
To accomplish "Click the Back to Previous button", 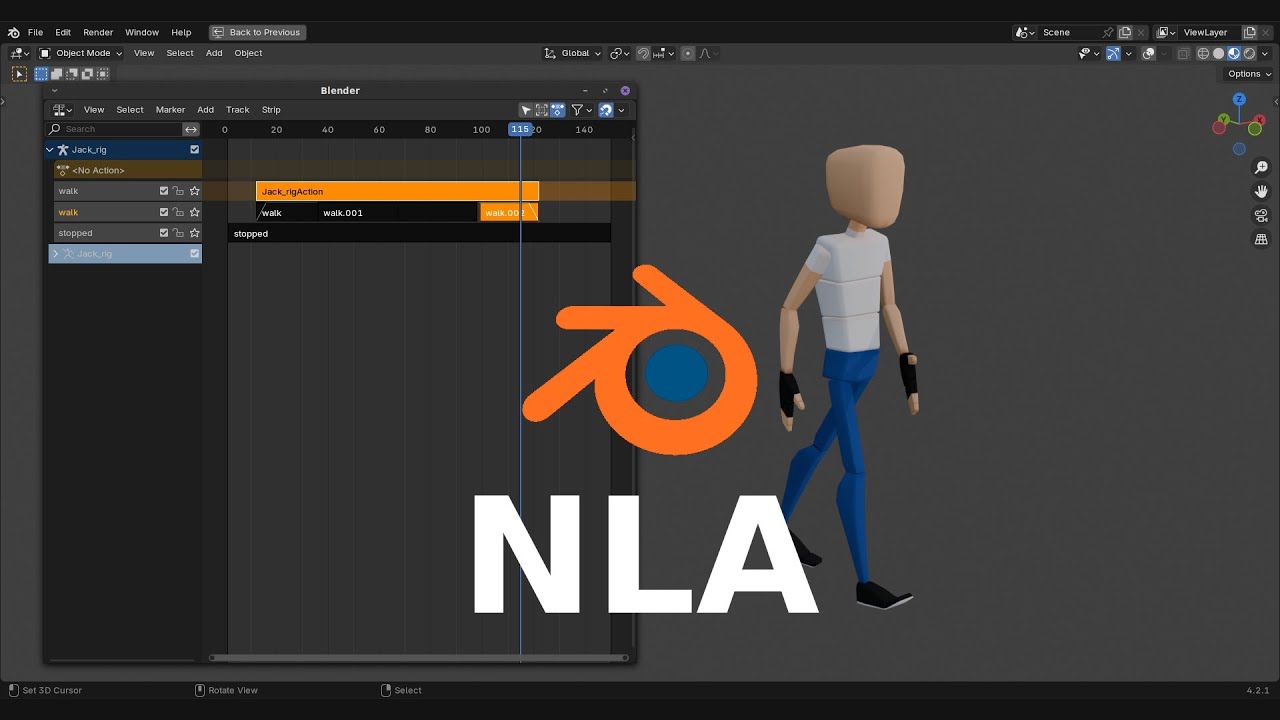I will click(256, 32).
